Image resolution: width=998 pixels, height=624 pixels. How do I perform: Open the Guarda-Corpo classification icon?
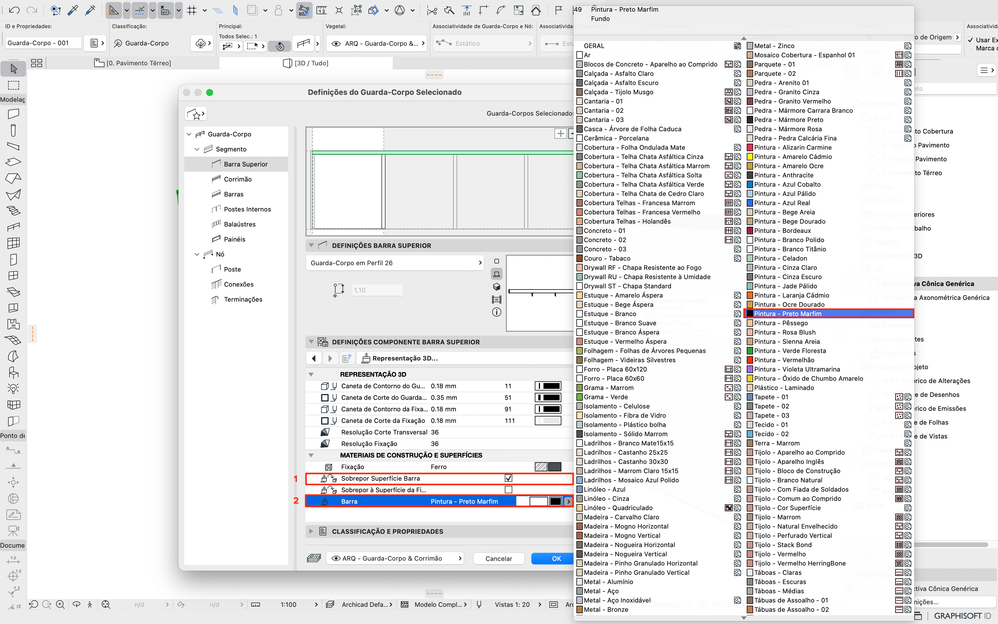[118, 43]
